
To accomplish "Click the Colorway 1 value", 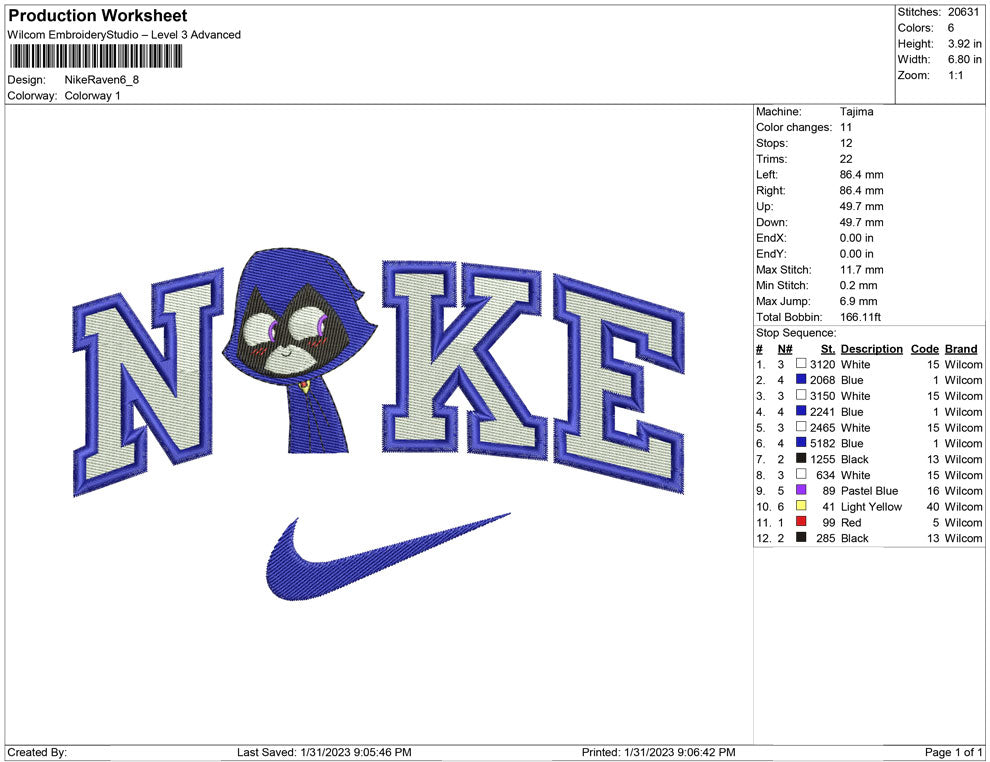I will [92, 95].
